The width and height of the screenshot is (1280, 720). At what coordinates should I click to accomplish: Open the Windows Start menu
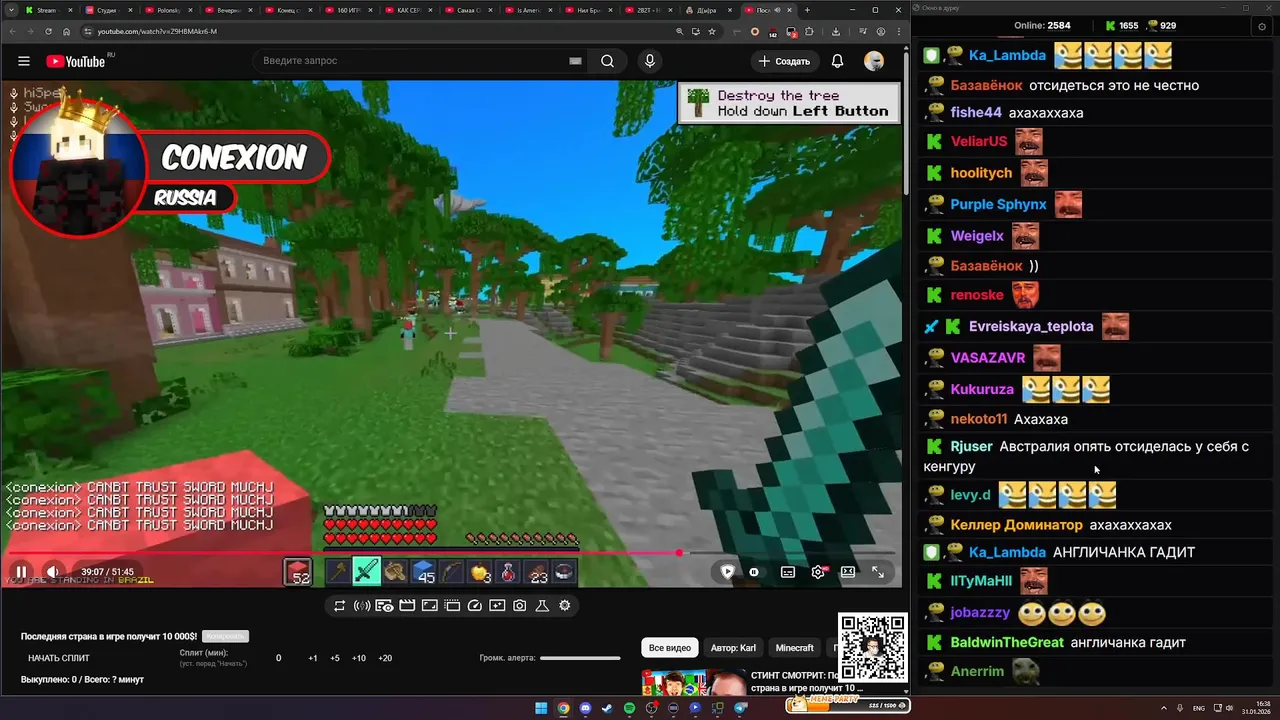[541, 708]
